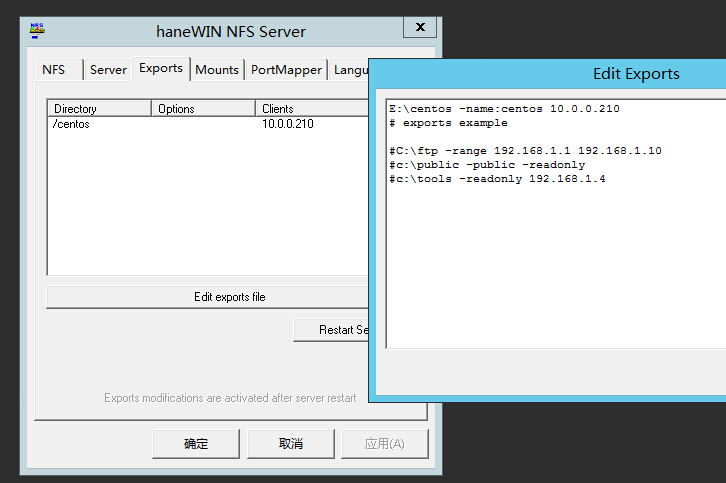Click the haneWIN NFS title bar icon
Image resolution: width=726 pixels, height=483 pixels.
pyautogui.click(x=37, y=30)
